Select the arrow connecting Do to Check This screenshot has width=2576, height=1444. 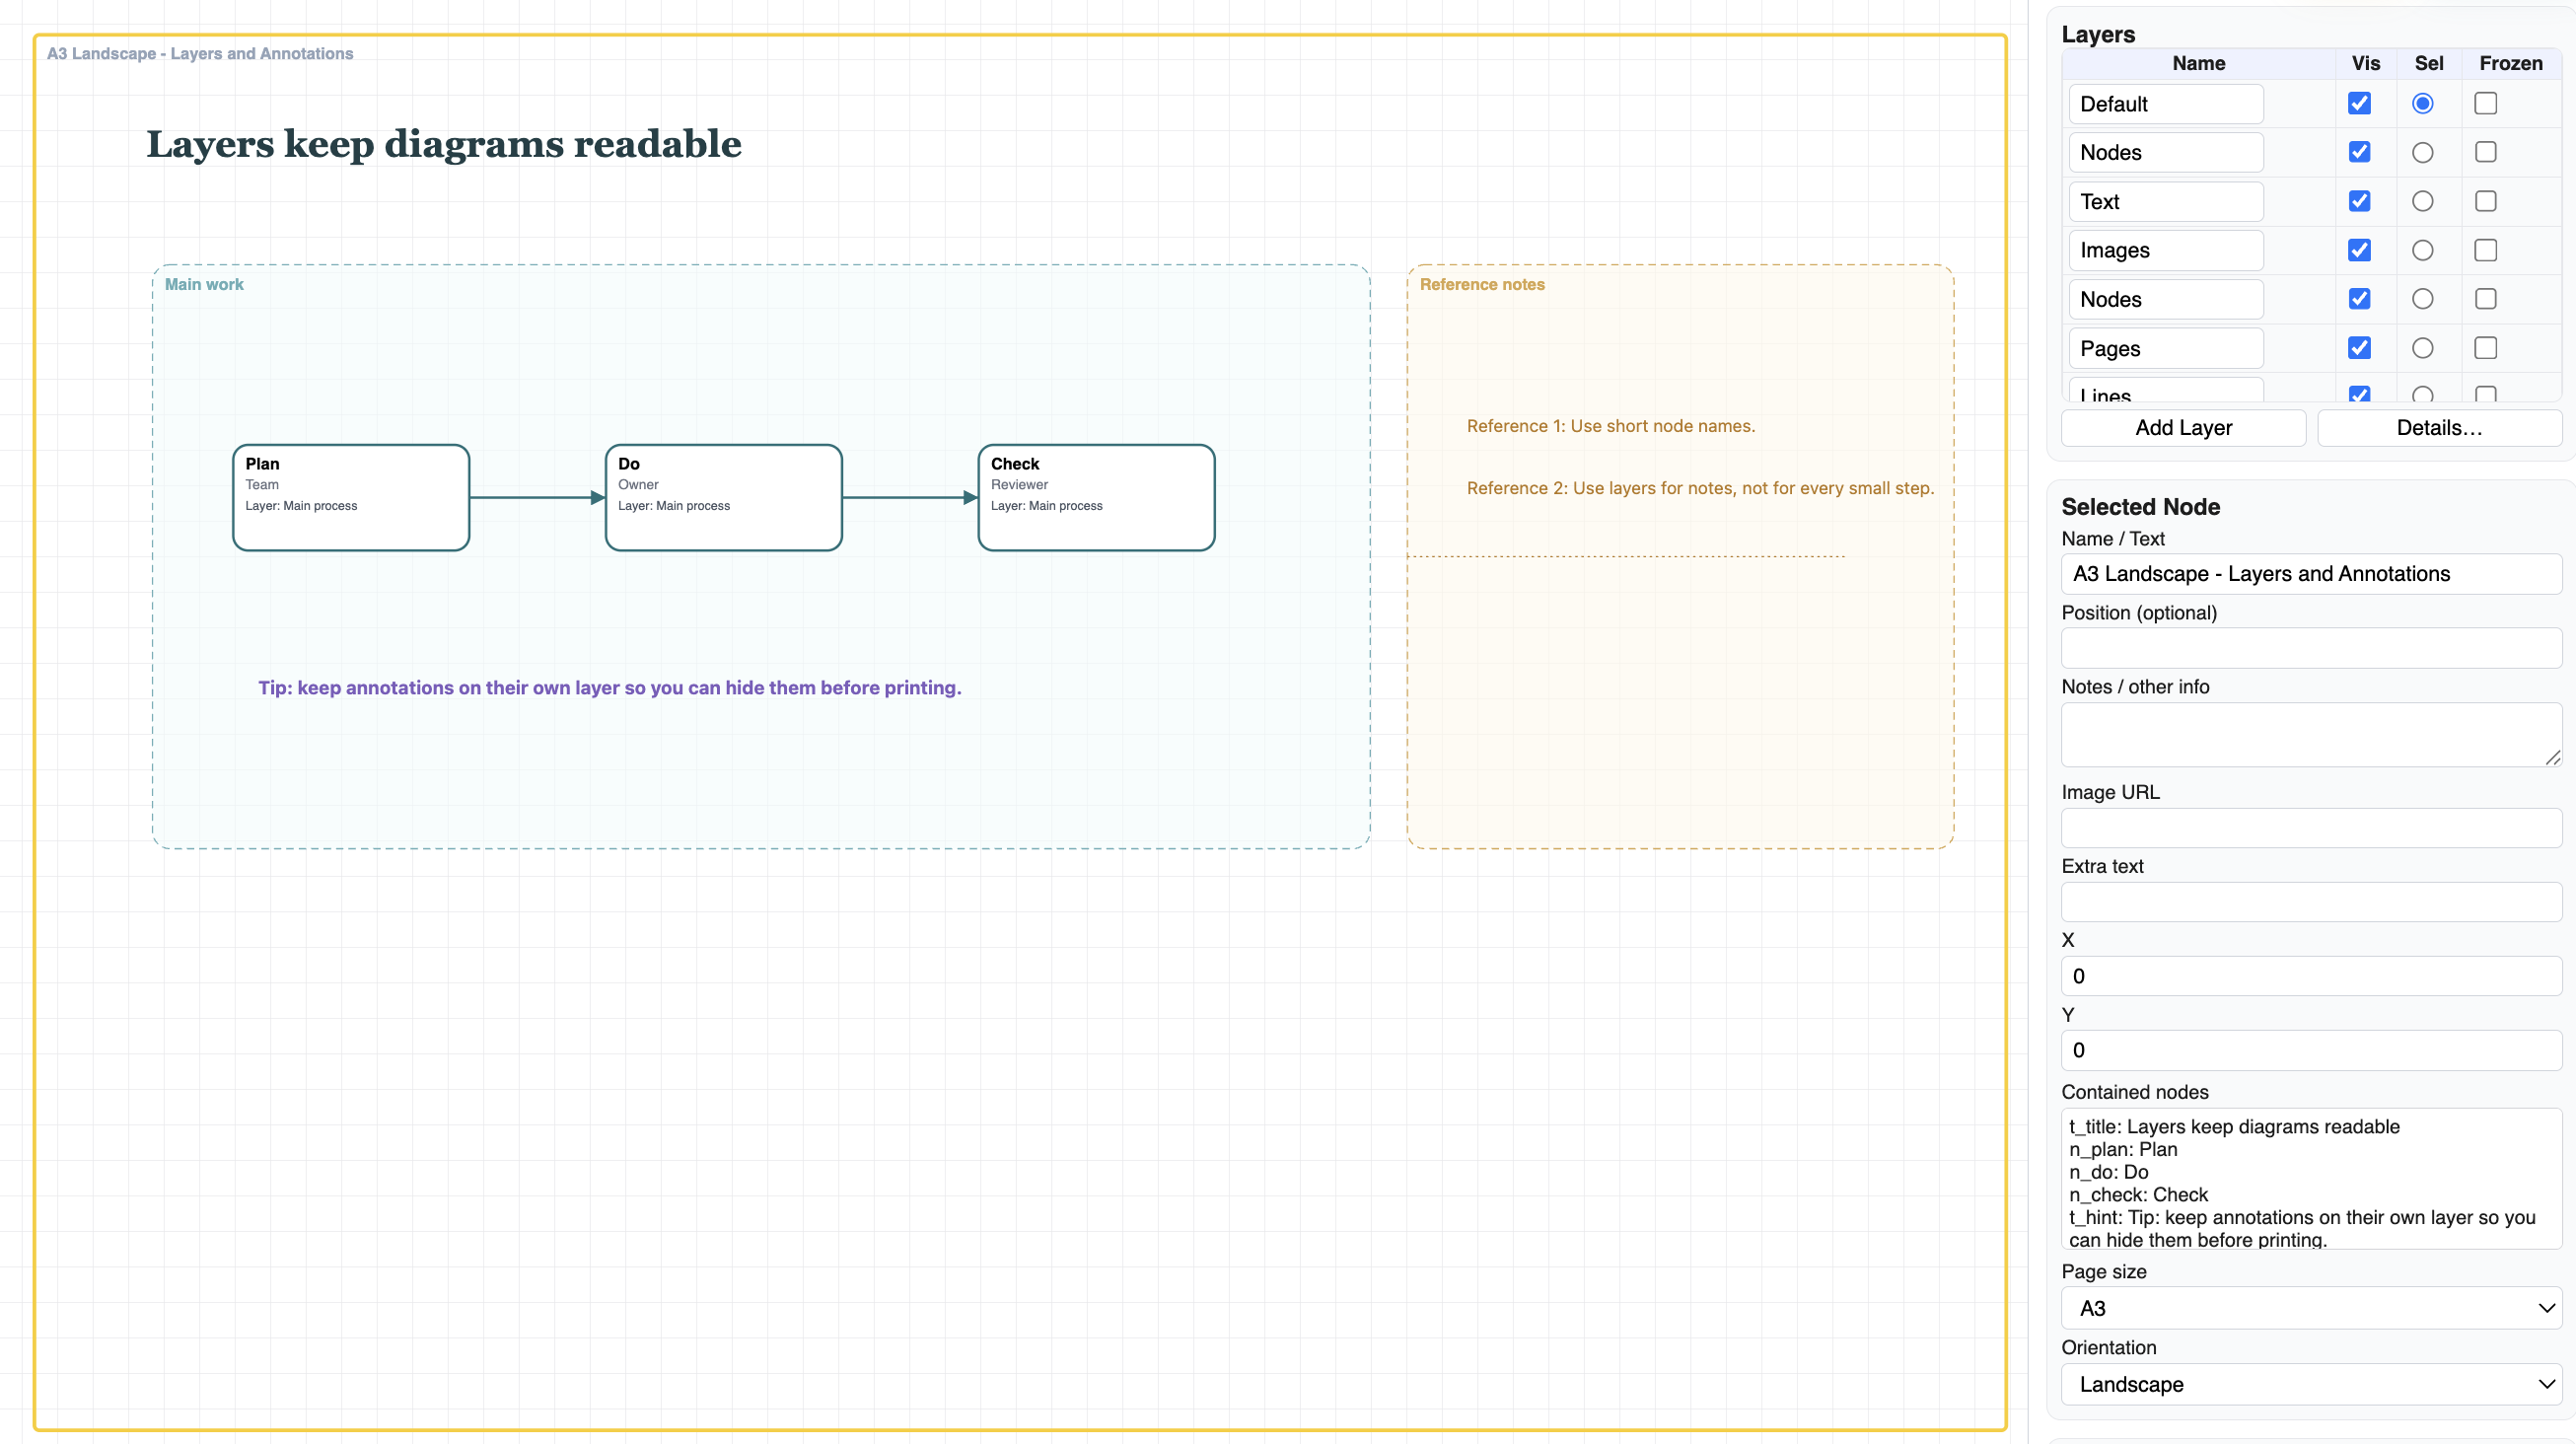910,498
